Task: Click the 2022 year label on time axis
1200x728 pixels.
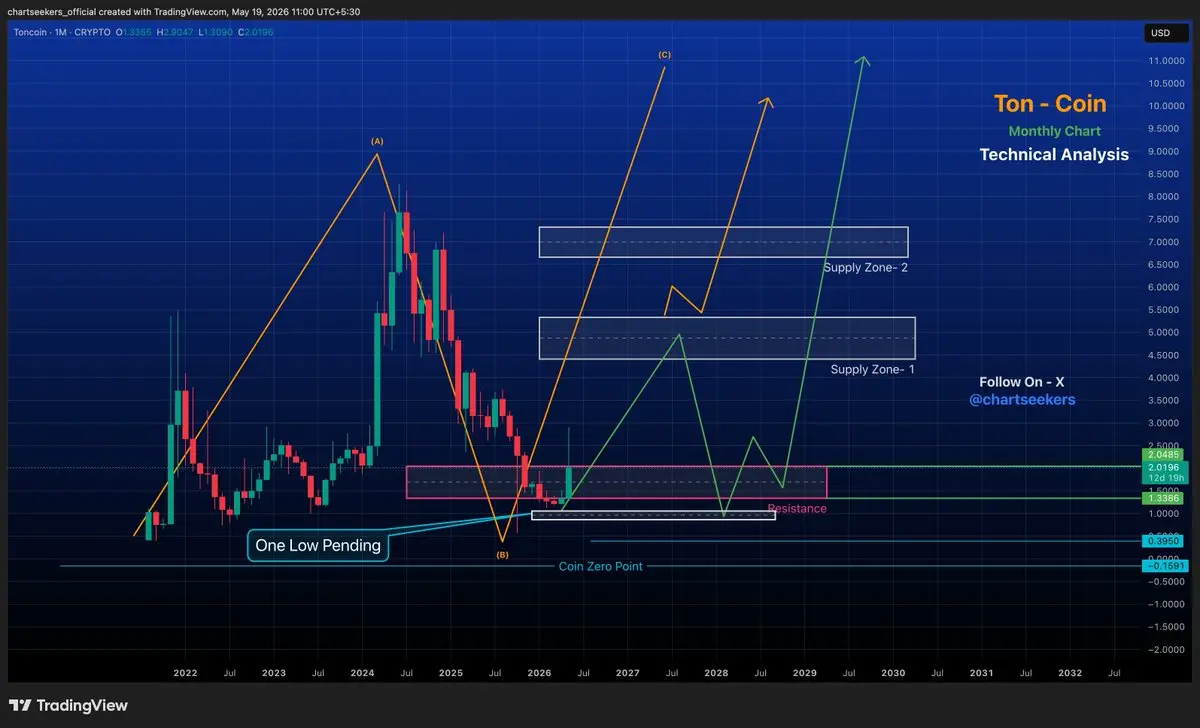Action: tap(185, 674)
